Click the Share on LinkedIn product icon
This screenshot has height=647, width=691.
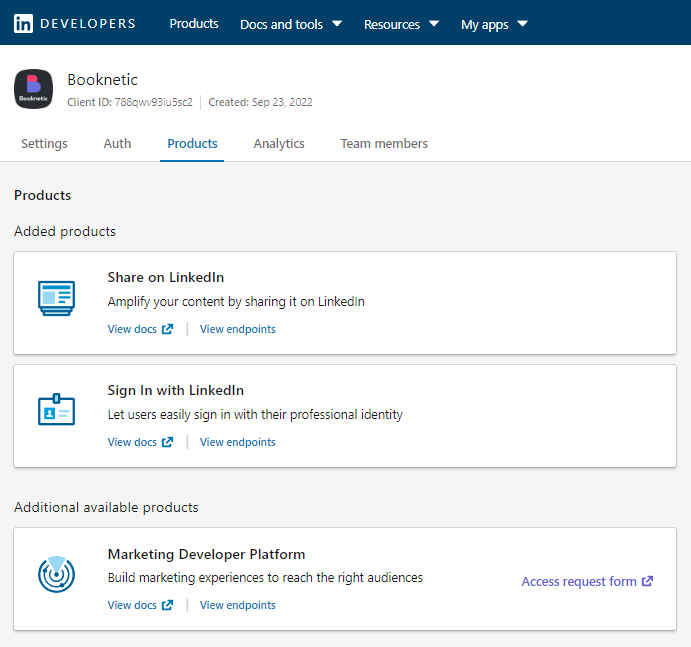56,298
